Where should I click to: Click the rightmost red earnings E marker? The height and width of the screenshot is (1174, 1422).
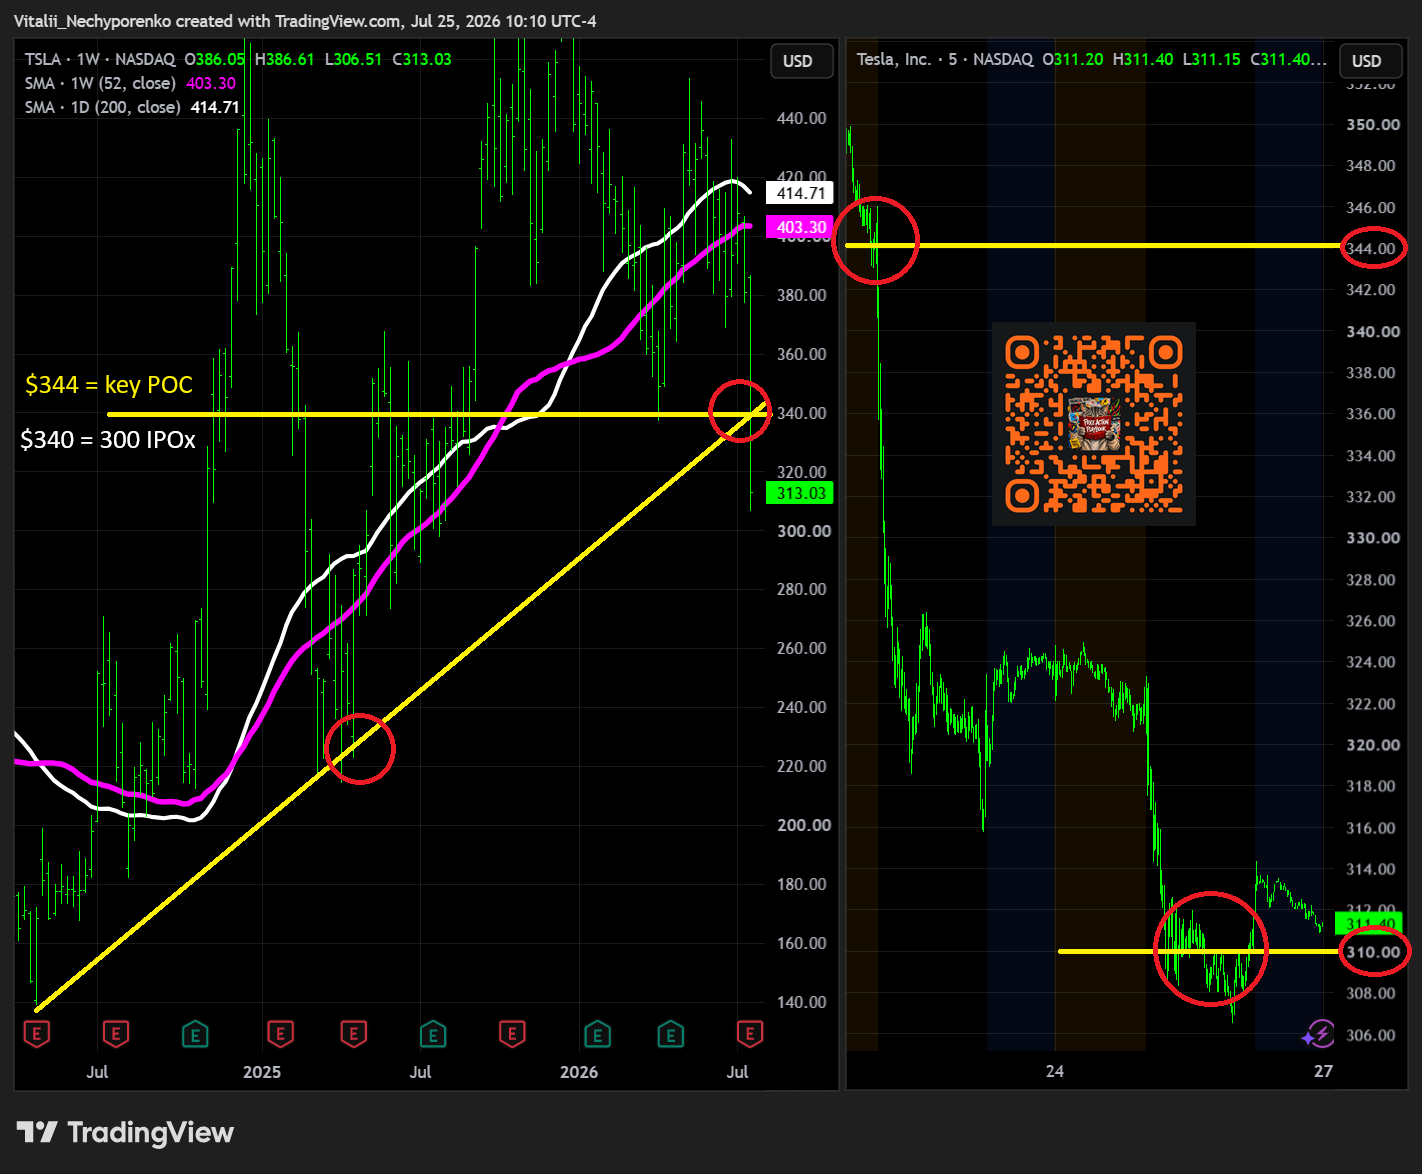[x=750, y=1034]
